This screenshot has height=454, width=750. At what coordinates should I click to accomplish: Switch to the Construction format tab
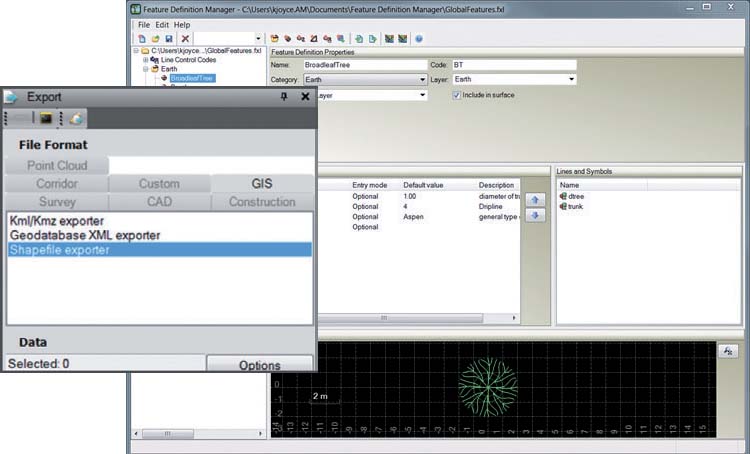[262, 202]
